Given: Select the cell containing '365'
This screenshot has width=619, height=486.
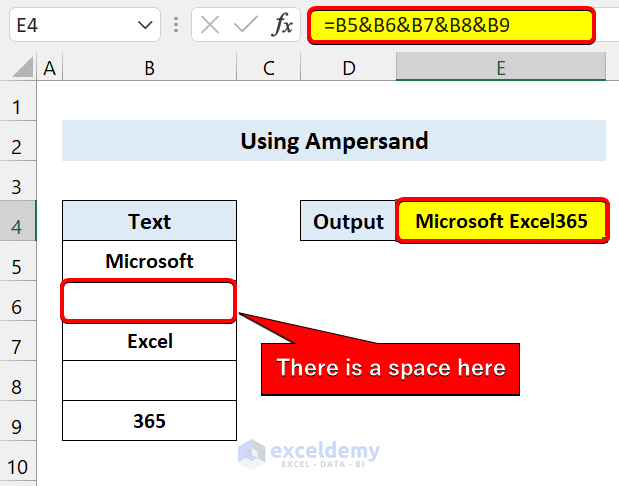Looking at the screenshot, I should click(149, 421).
